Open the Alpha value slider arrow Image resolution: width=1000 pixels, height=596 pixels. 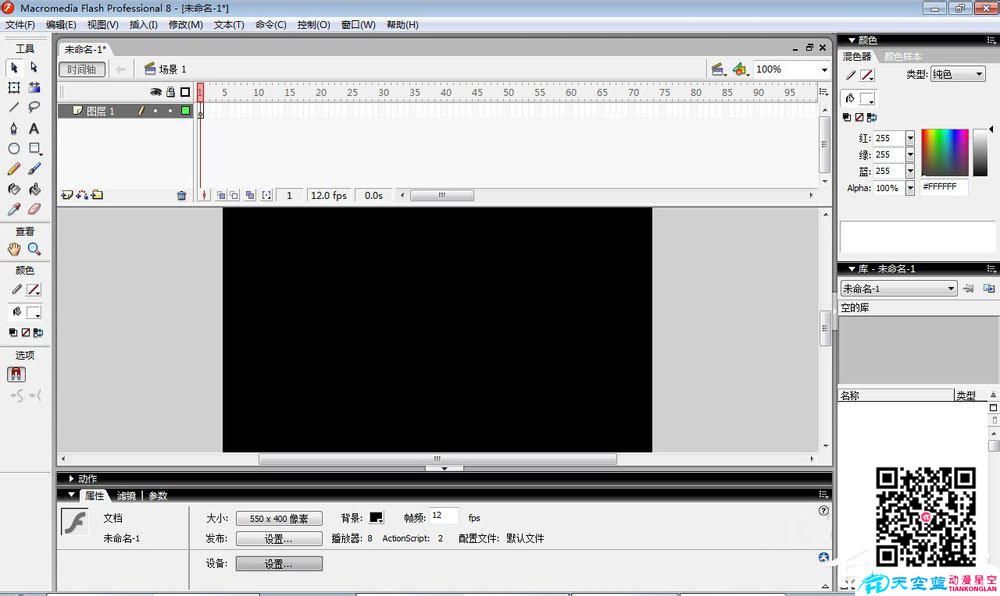tap(910, 188)
